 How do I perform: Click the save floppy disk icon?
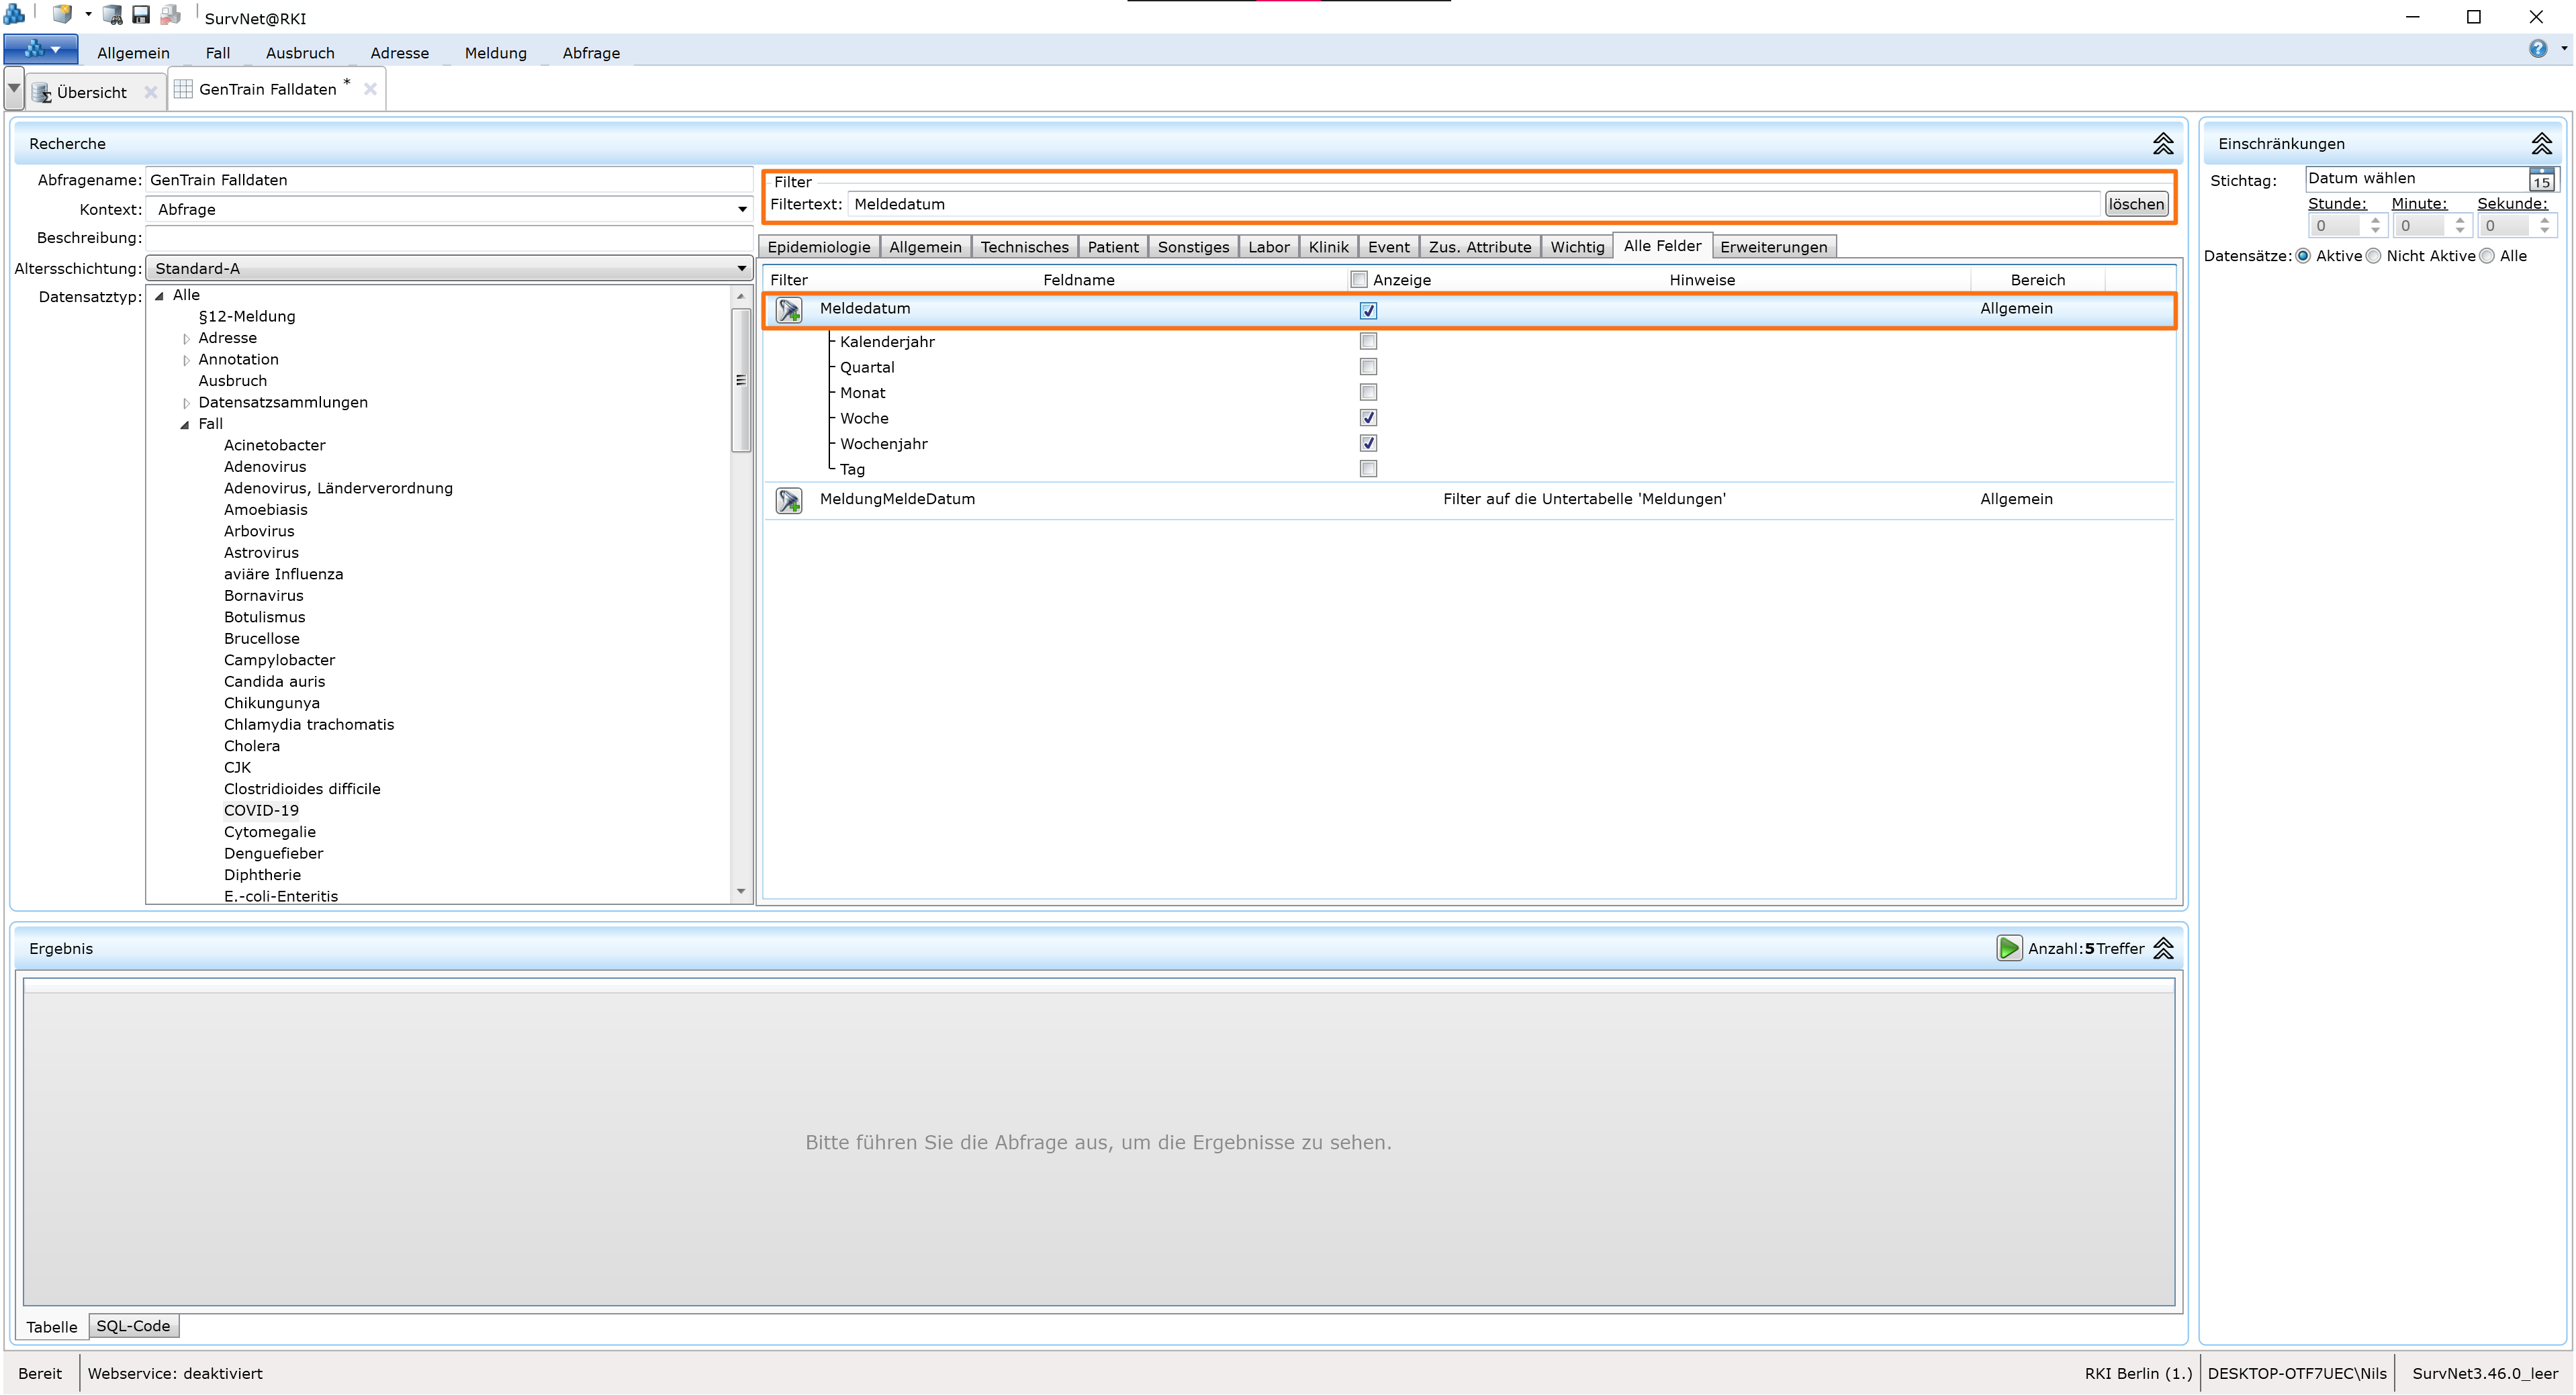(x=141, y=14)
